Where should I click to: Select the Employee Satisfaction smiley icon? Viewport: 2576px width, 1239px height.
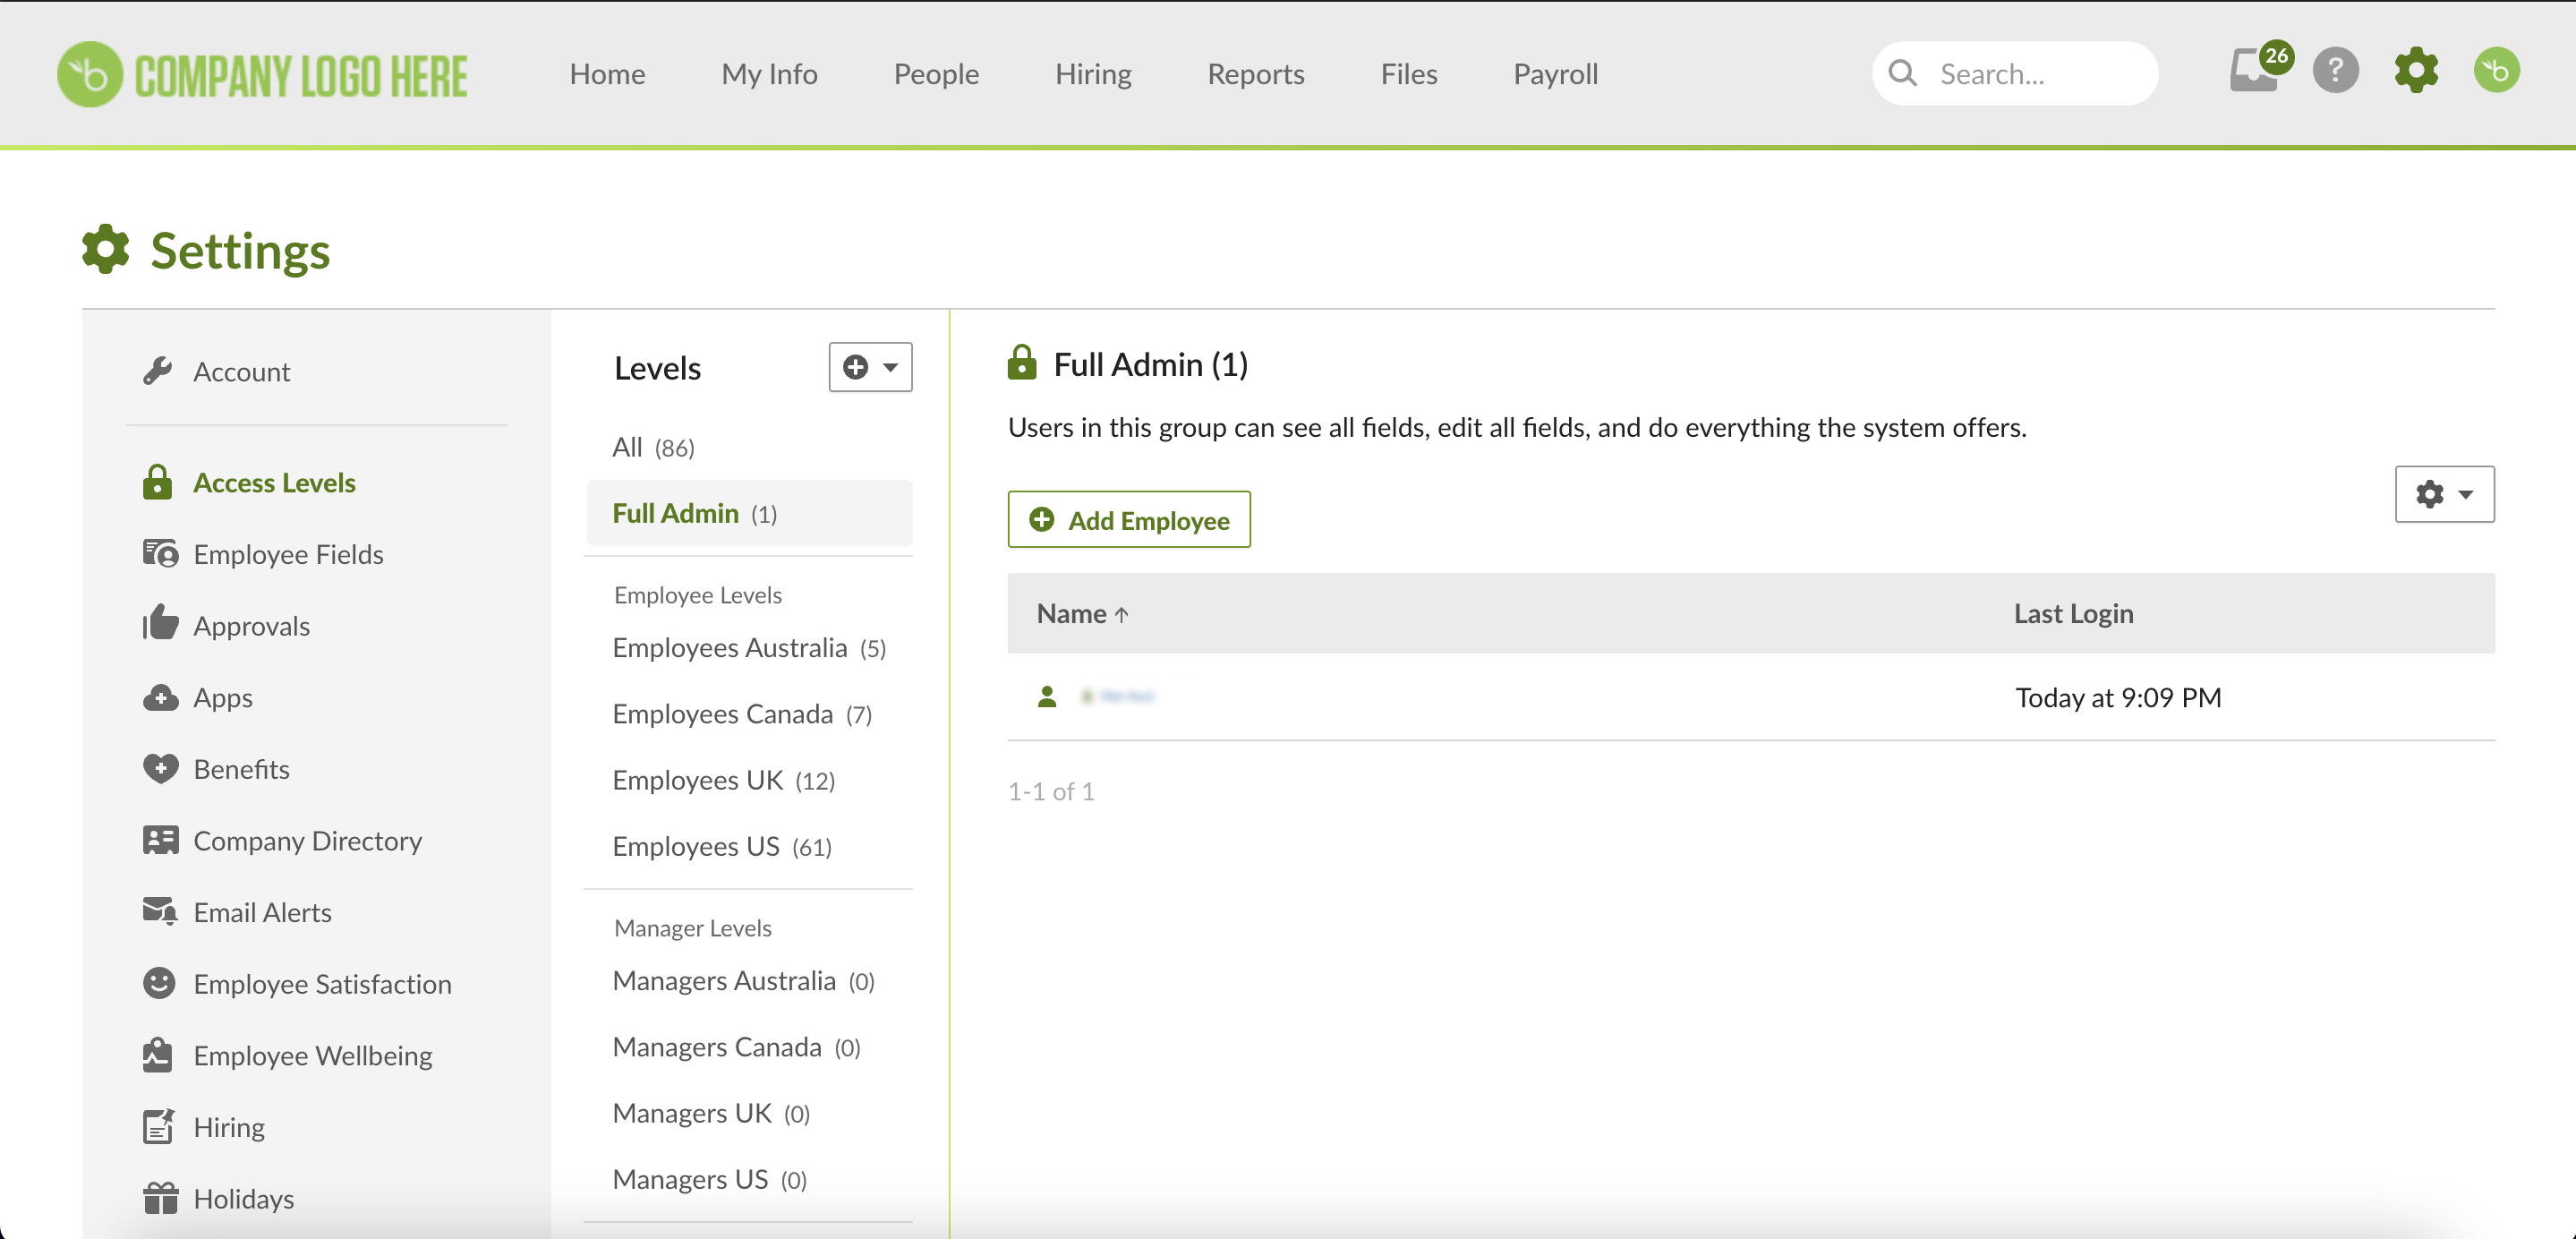(159, 983)
